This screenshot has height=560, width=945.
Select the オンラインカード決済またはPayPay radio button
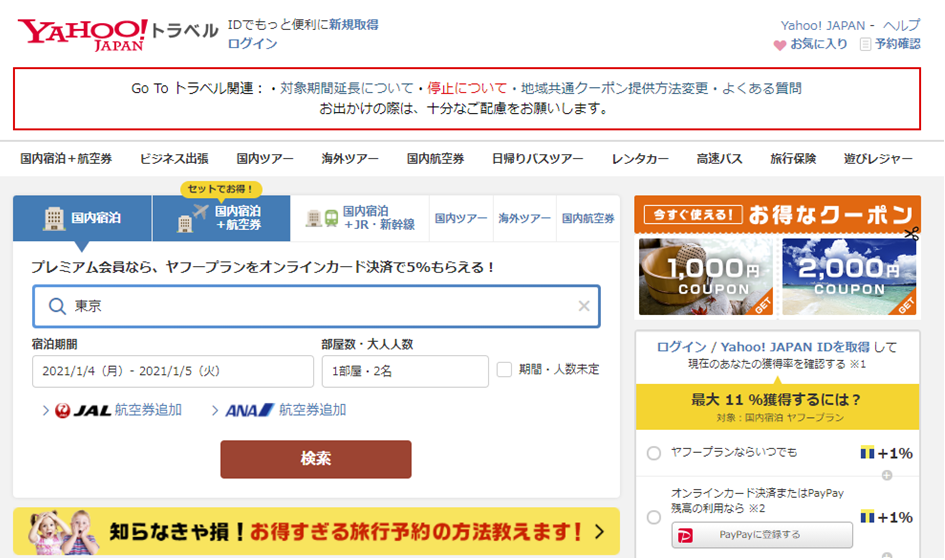tap(654, 517)
